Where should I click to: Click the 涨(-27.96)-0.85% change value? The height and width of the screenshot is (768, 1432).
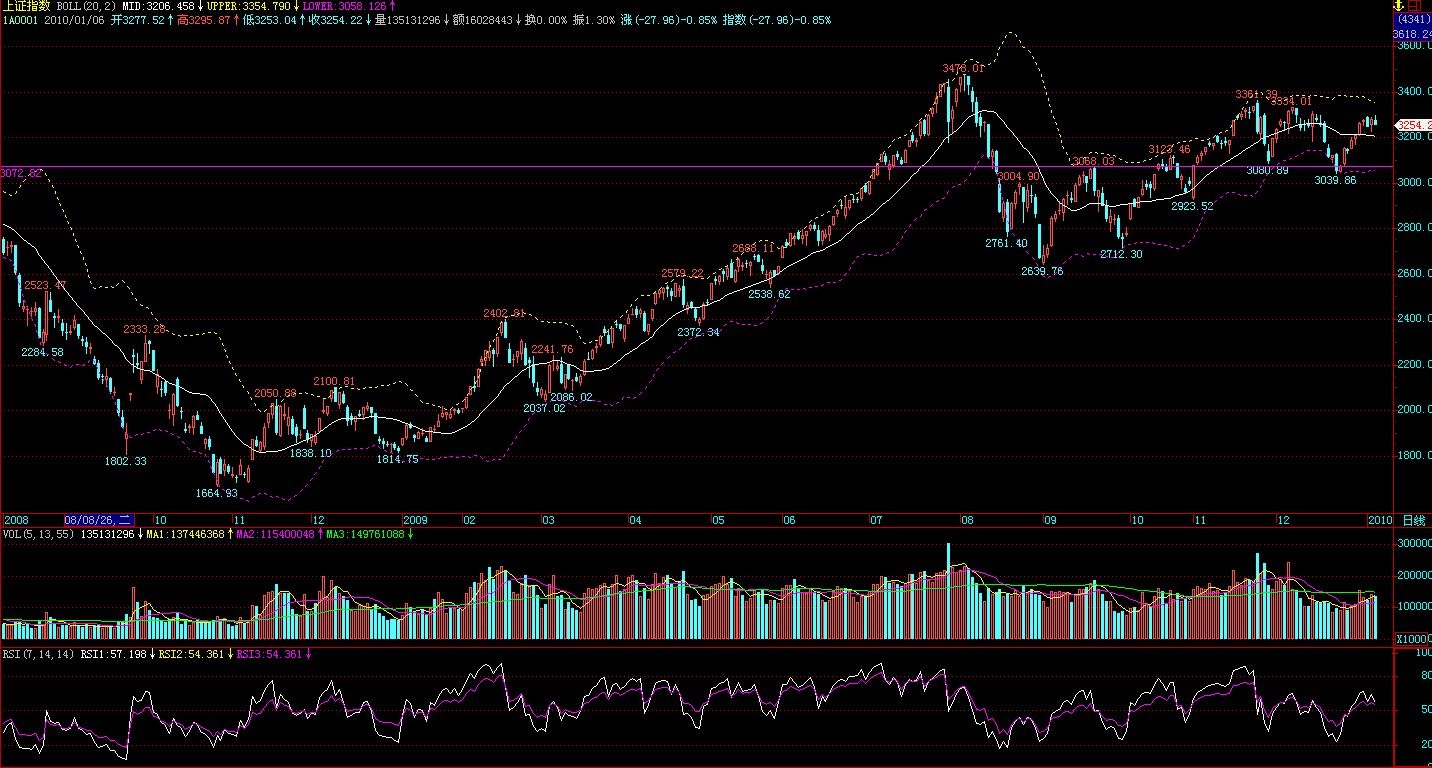click(669, 20)
